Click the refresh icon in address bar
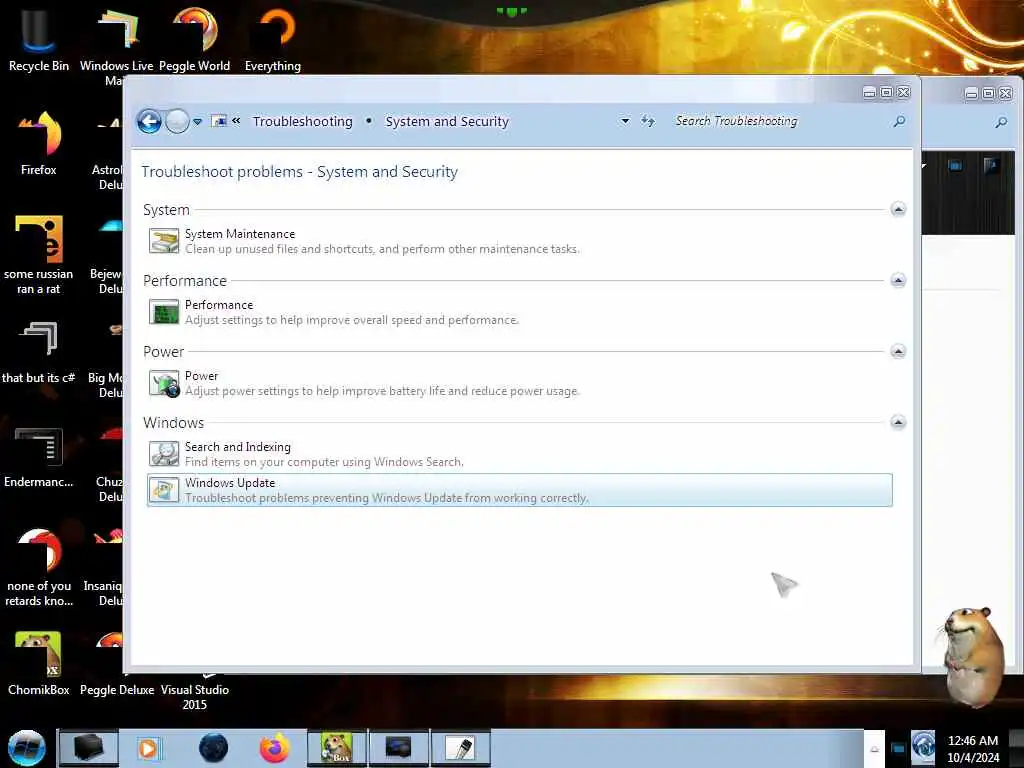 click(647, 121)
